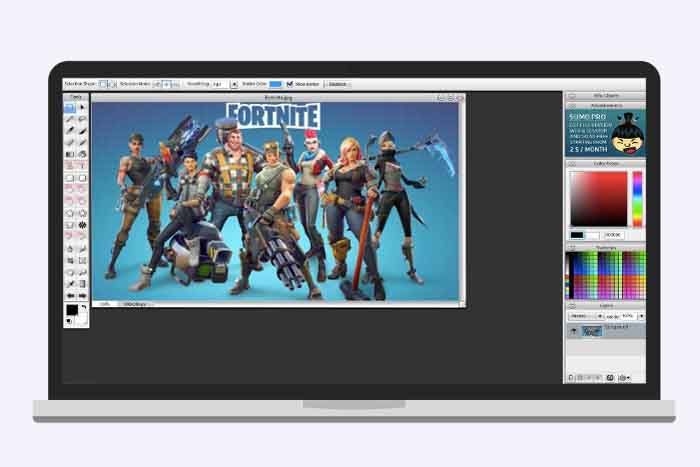
Task: Select the Transform tool
Action: (x=82, y=260)
